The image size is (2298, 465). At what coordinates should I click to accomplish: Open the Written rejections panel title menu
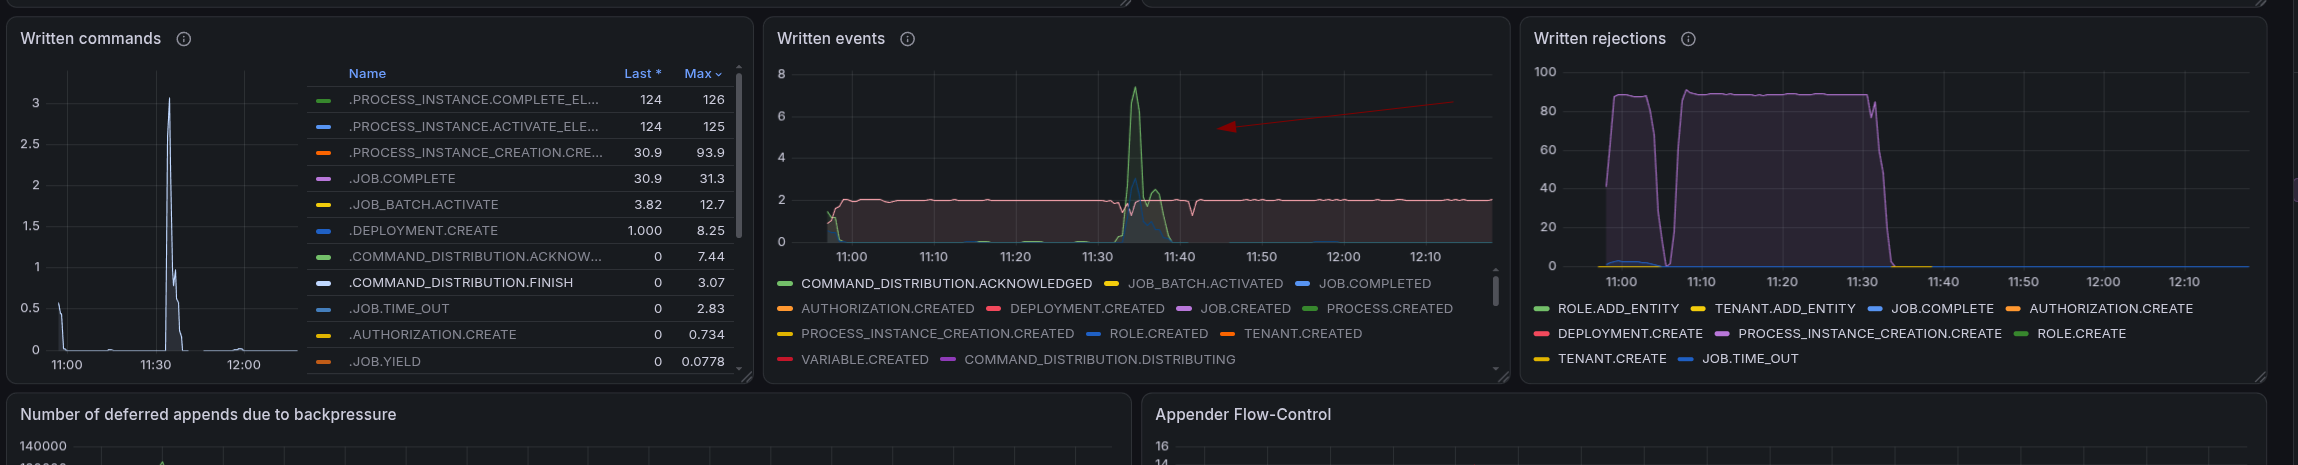[1600, 39]
